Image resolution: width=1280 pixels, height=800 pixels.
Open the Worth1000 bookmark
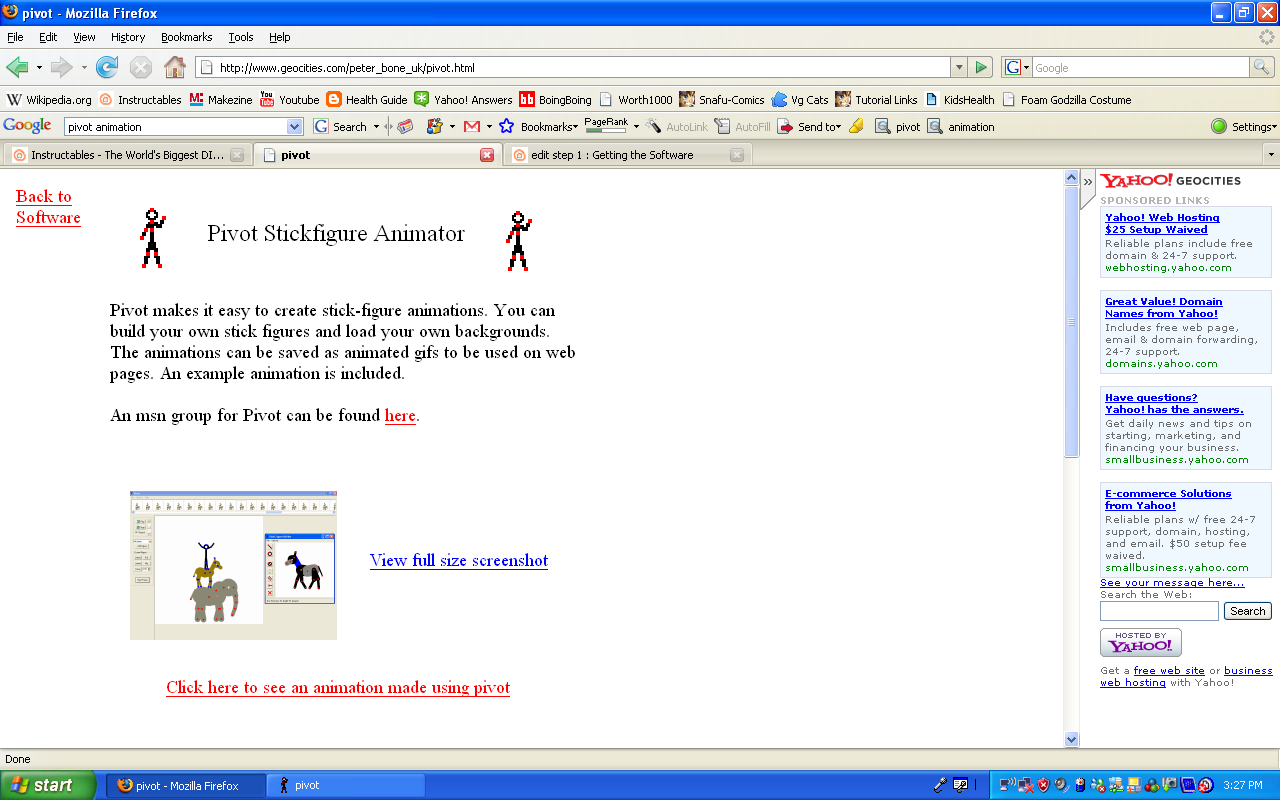(635, 100)
